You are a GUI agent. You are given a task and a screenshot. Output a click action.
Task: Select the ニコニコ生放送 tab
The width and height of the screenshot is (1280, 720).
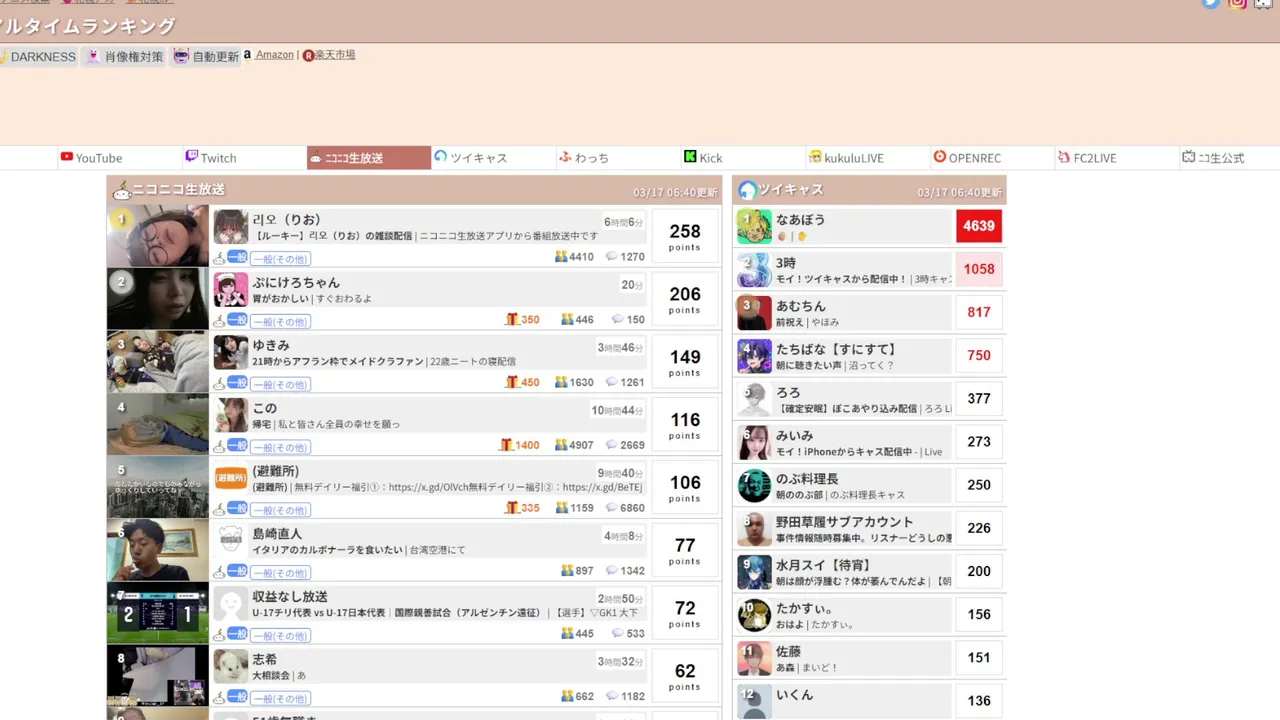[368, 158]
